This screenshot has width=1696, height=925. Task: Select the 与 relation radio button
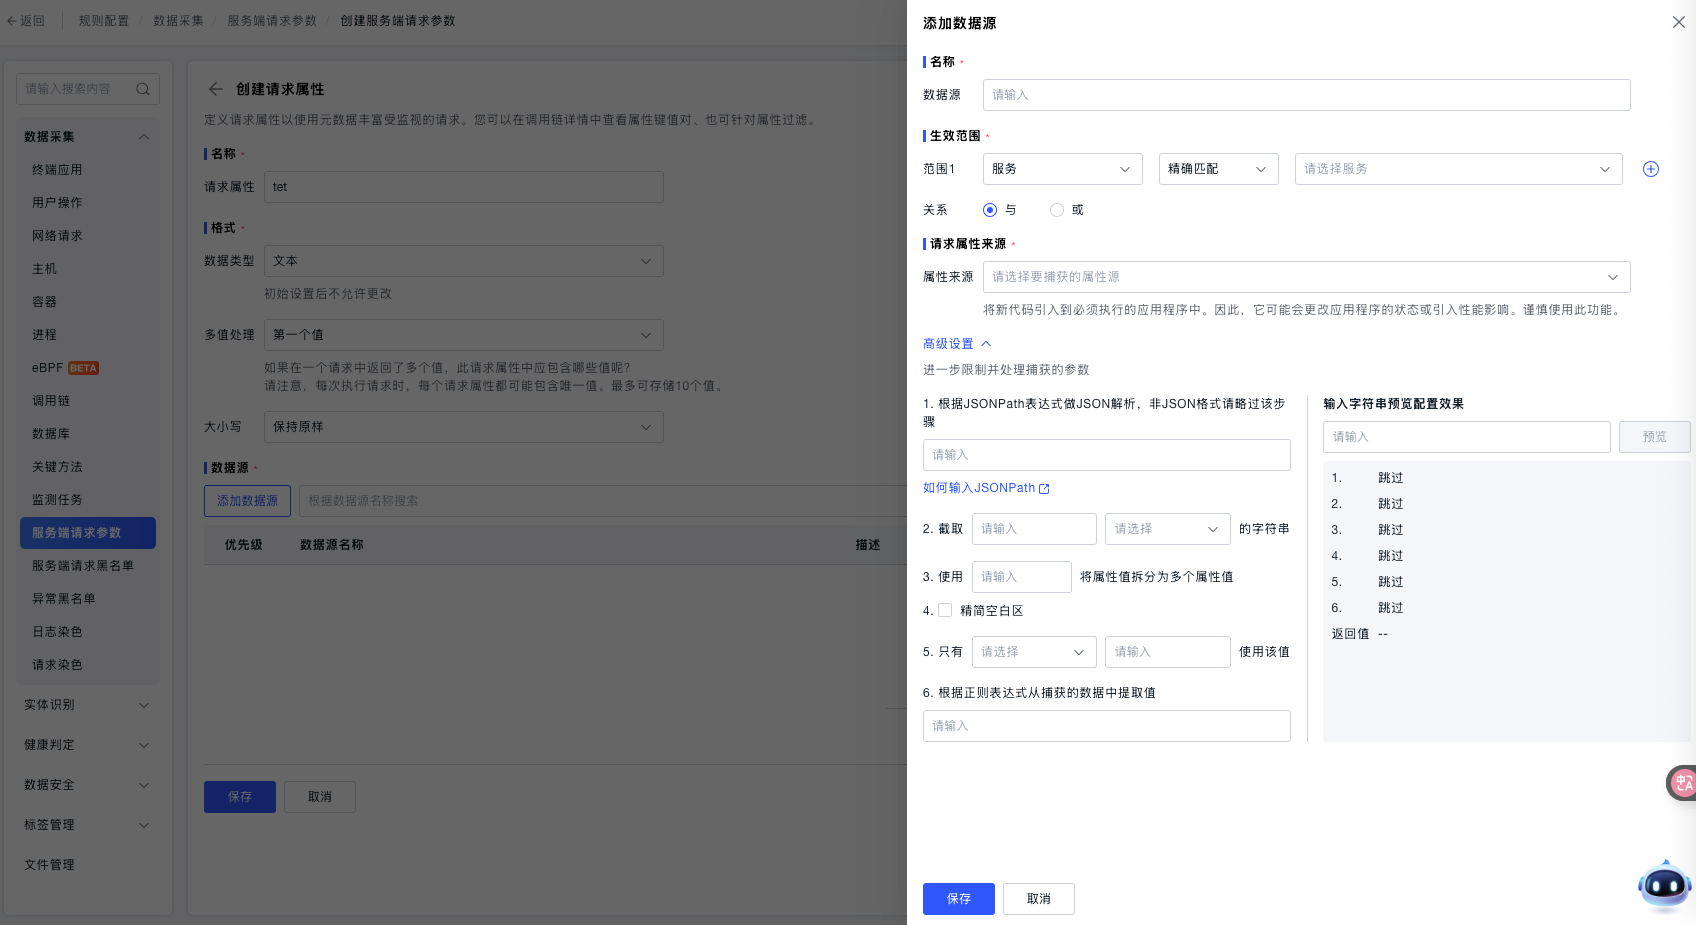990,210
